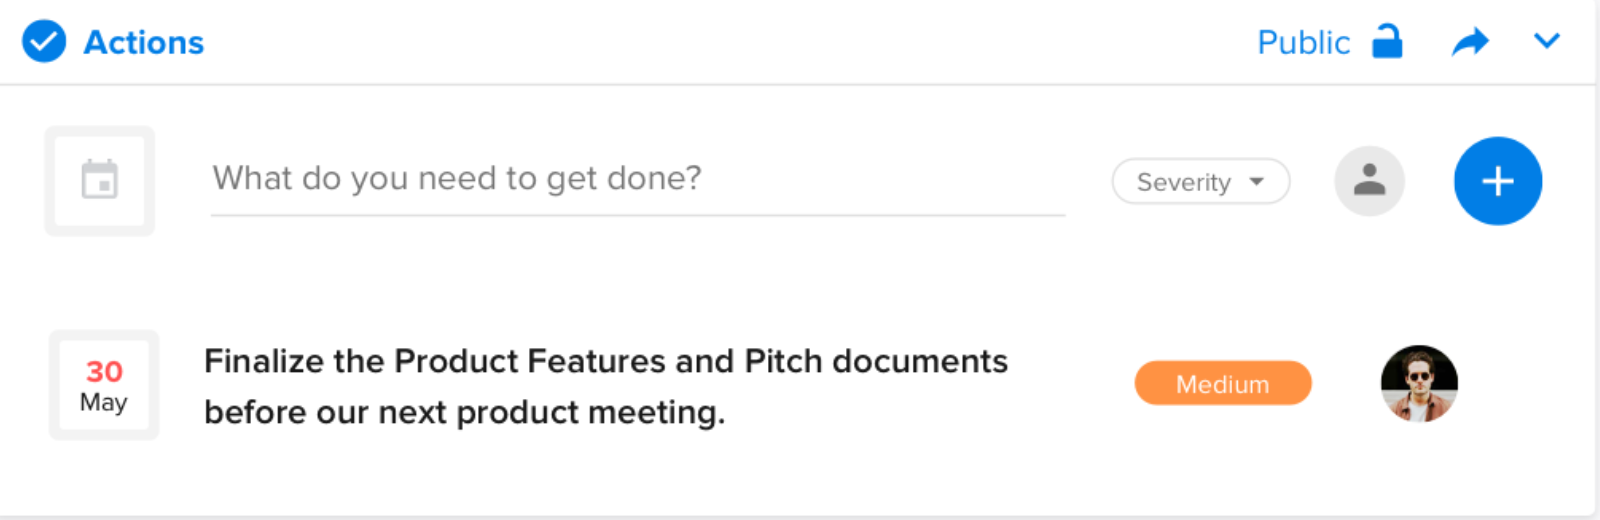Collapse the Actions panel with the chevron
Viewport: 1600px width, 520px height.
(1547, 41)
